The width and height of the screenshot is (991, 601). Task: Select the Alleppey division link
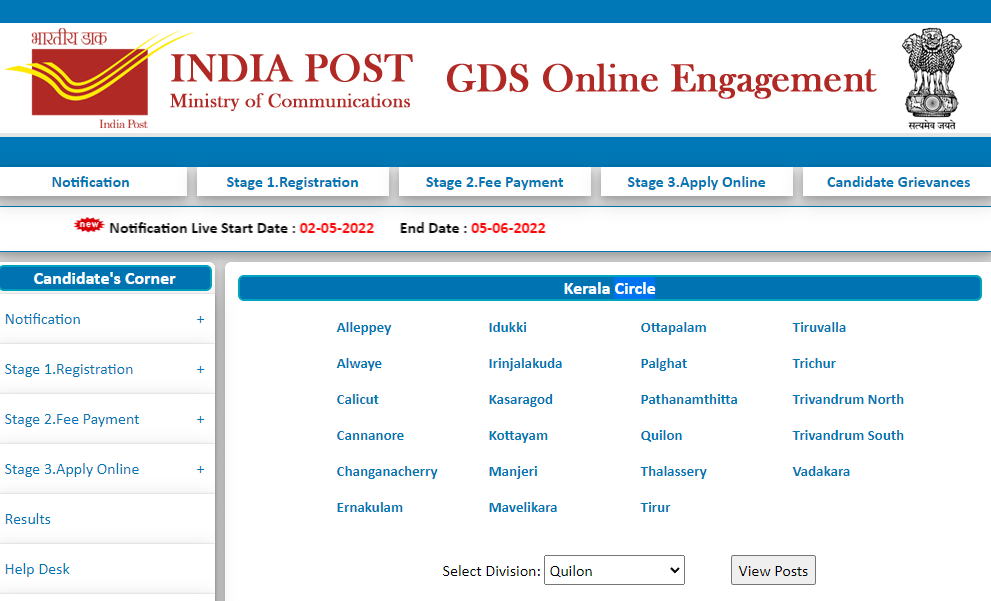tap(364, 328)
